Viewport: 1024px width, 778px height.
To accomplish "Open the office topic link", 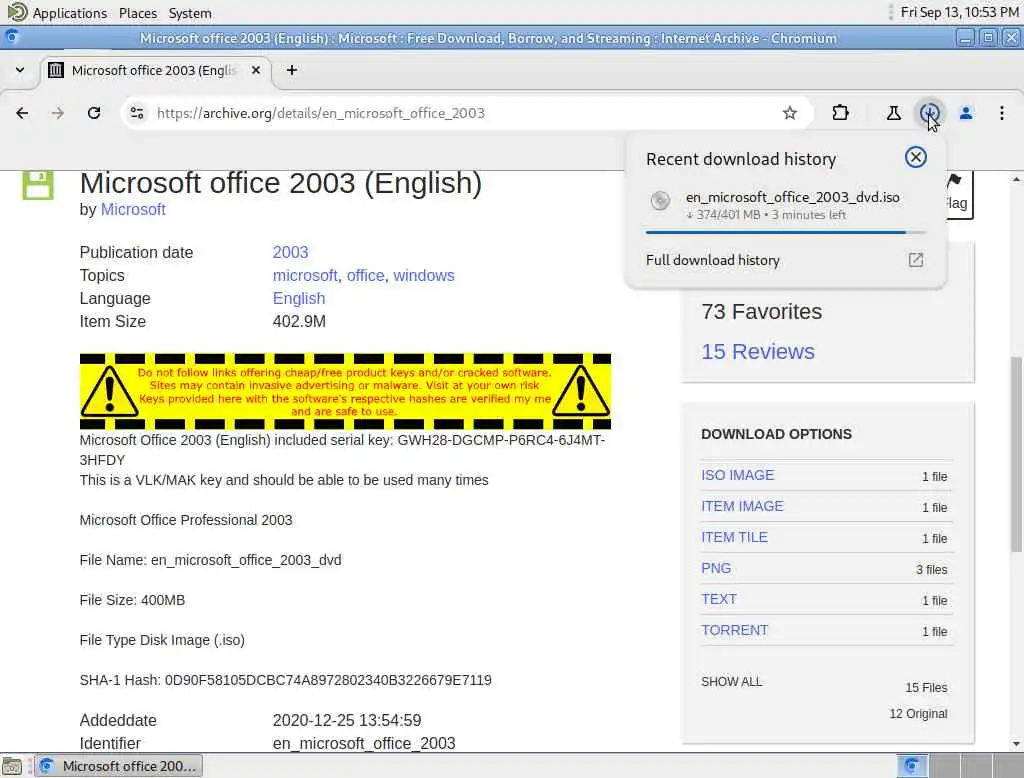I will [x=366, y=276].
